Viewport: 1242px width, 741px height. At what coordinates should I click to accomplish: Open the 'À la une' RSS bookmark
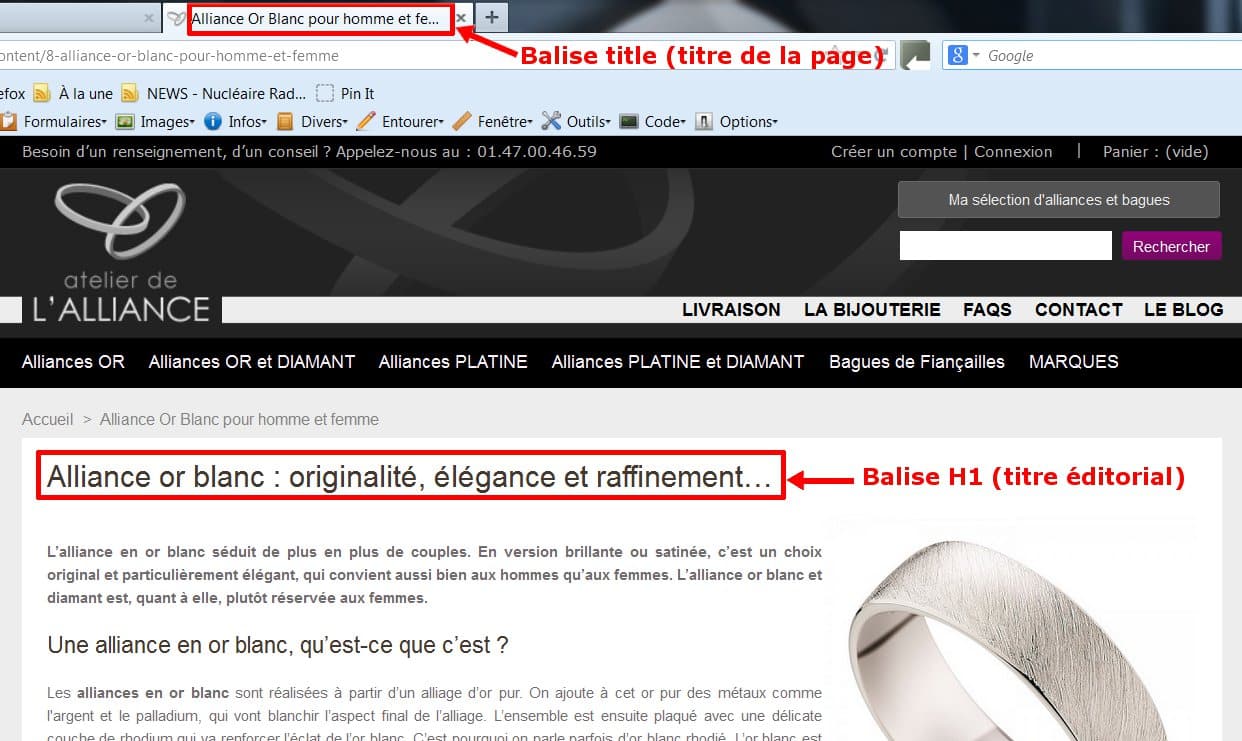pyautogui.click(x=74, y=94)
